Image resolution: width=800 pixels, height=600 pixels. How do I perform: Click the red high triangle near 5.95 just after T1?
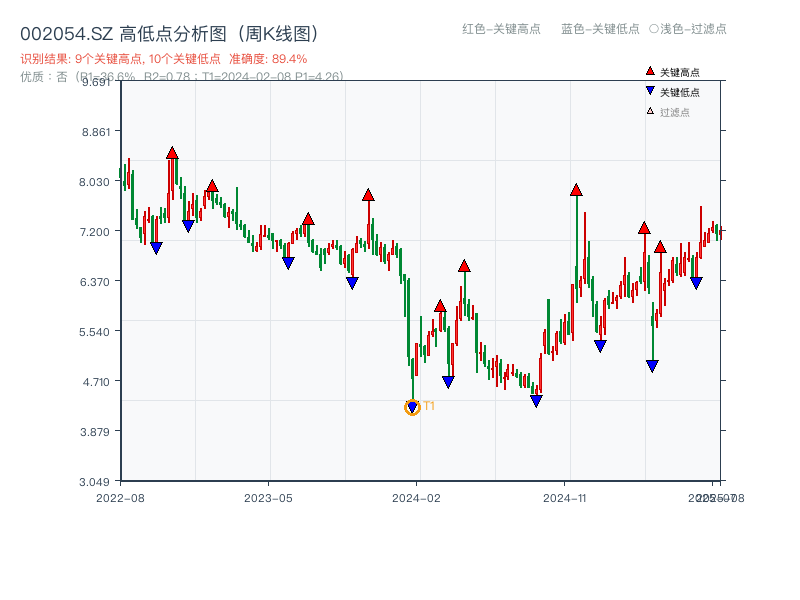click(440, 306)
